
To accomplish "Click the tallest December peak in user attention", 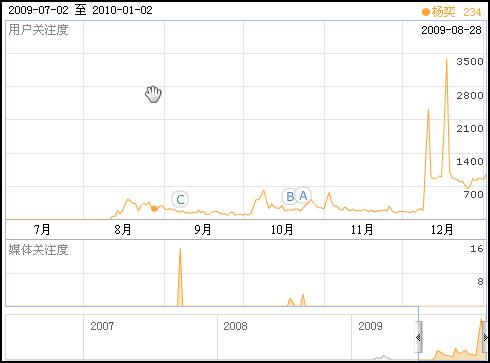I will 447,59.
